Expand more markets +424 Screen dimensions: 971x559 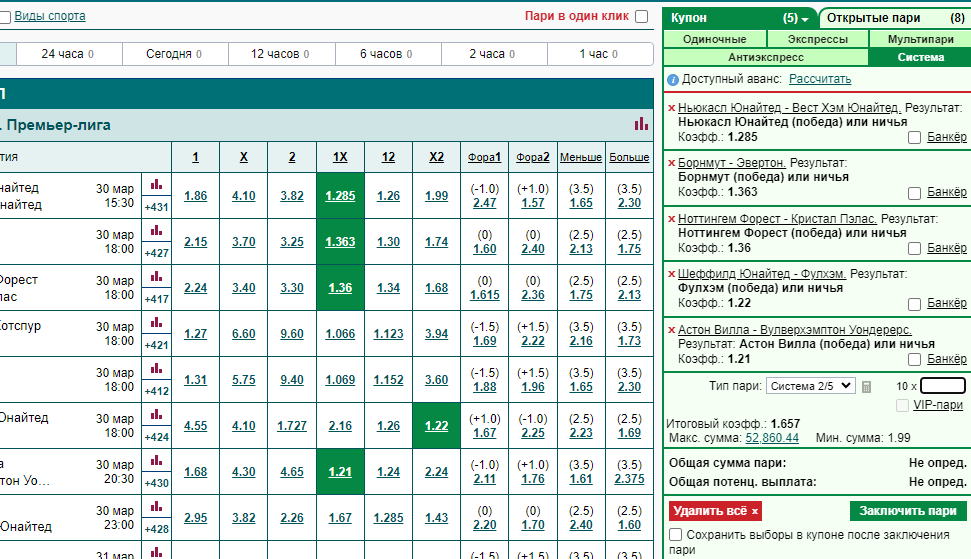pos(157,437)
